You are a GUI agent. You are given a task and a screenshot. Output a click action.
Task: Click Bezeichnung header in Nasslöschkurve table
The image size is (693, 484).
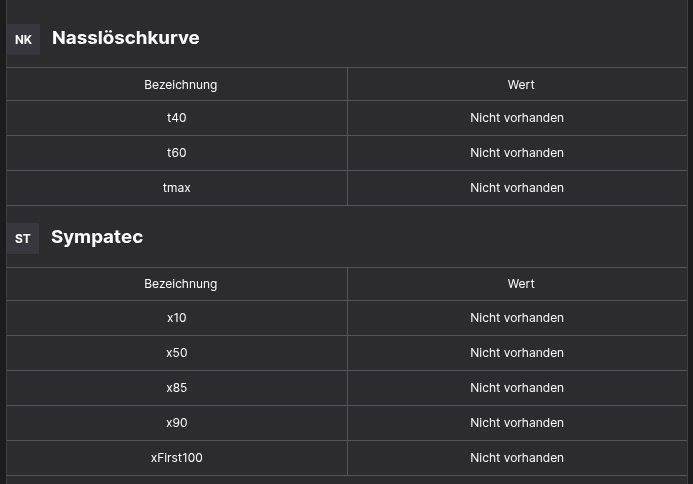tap(180, 85)
